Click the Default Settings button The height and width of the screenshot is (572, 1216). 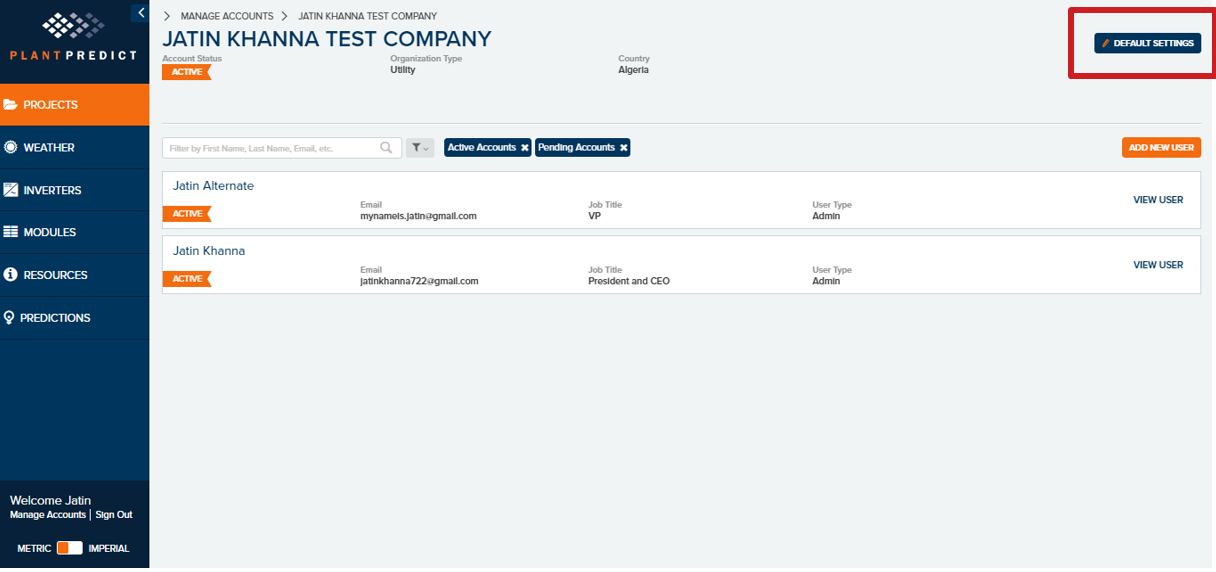tap(1147, 44)
